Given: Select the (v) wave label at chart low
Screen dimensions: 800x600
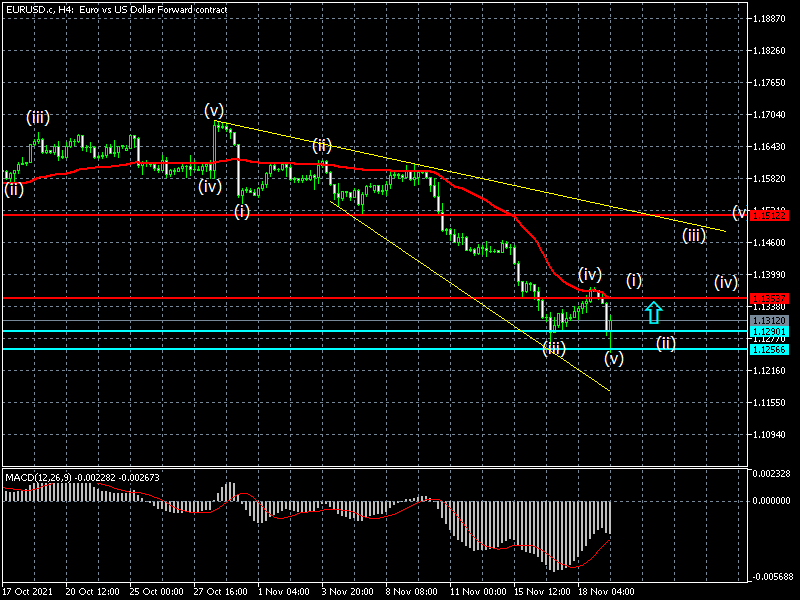Looking at the screenshot, I should 614,357.
